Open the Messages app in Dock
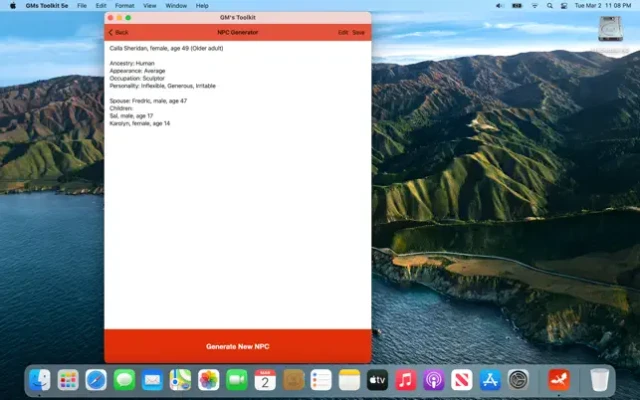The height and width of the screenshot is (400, 640). [124, 379]
